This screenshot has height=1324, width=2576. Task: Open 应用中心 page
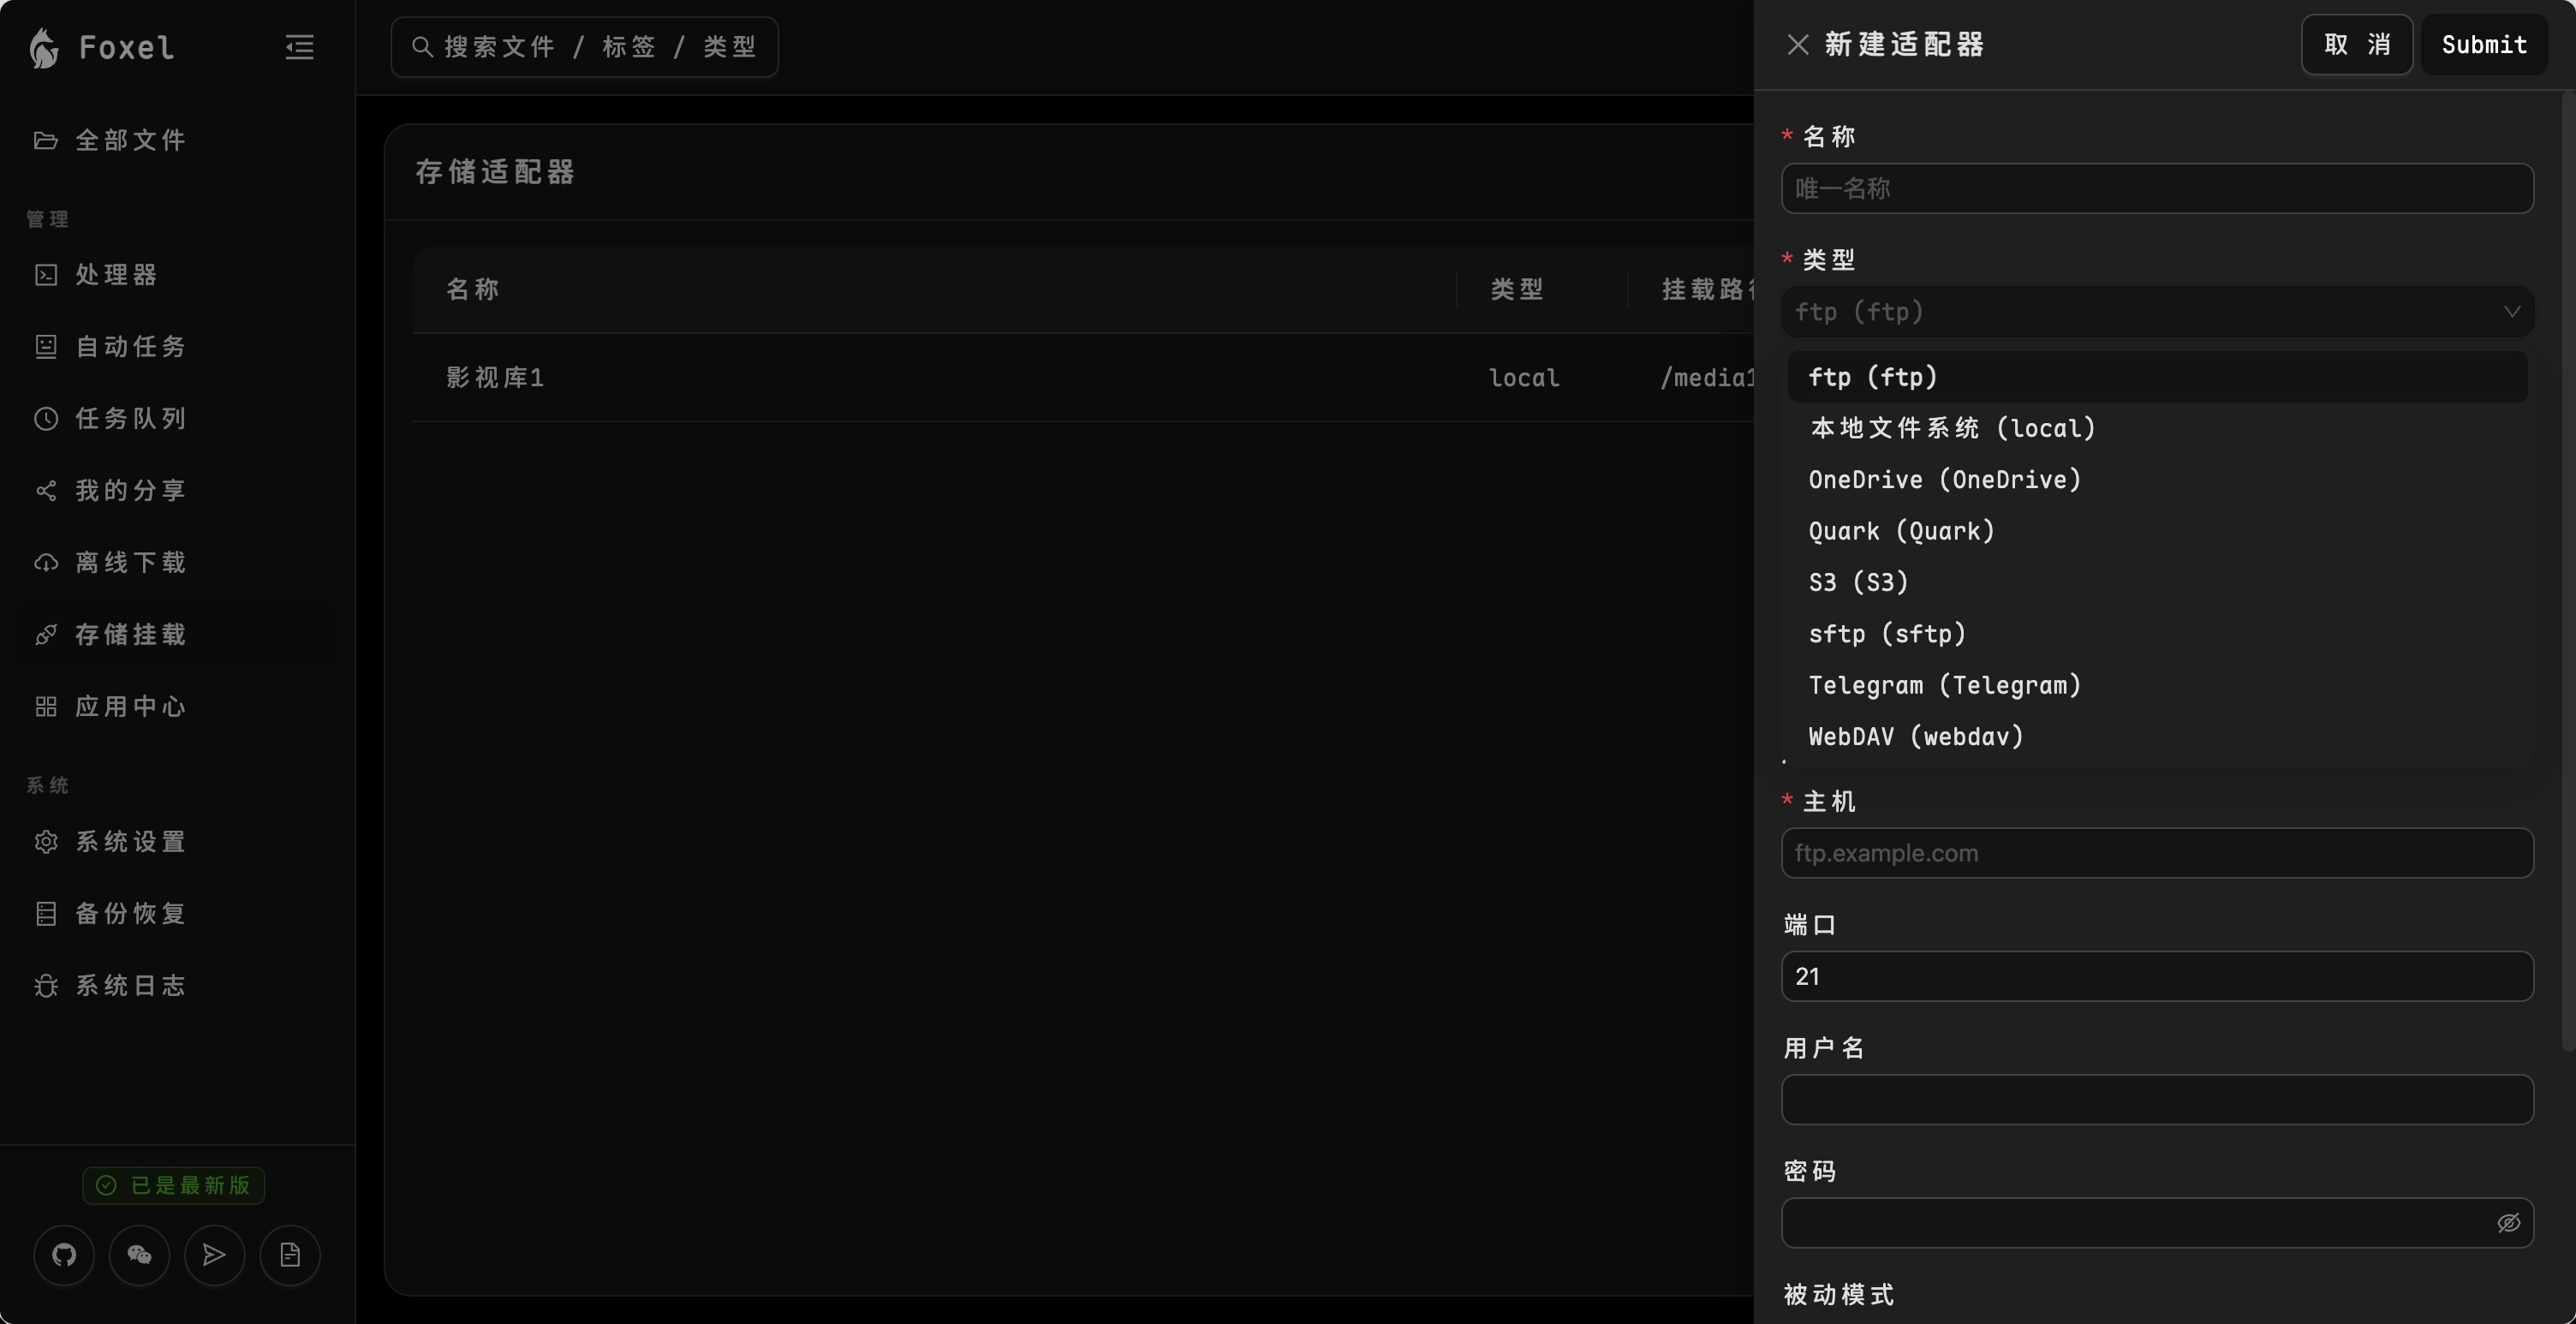(178, 707)
